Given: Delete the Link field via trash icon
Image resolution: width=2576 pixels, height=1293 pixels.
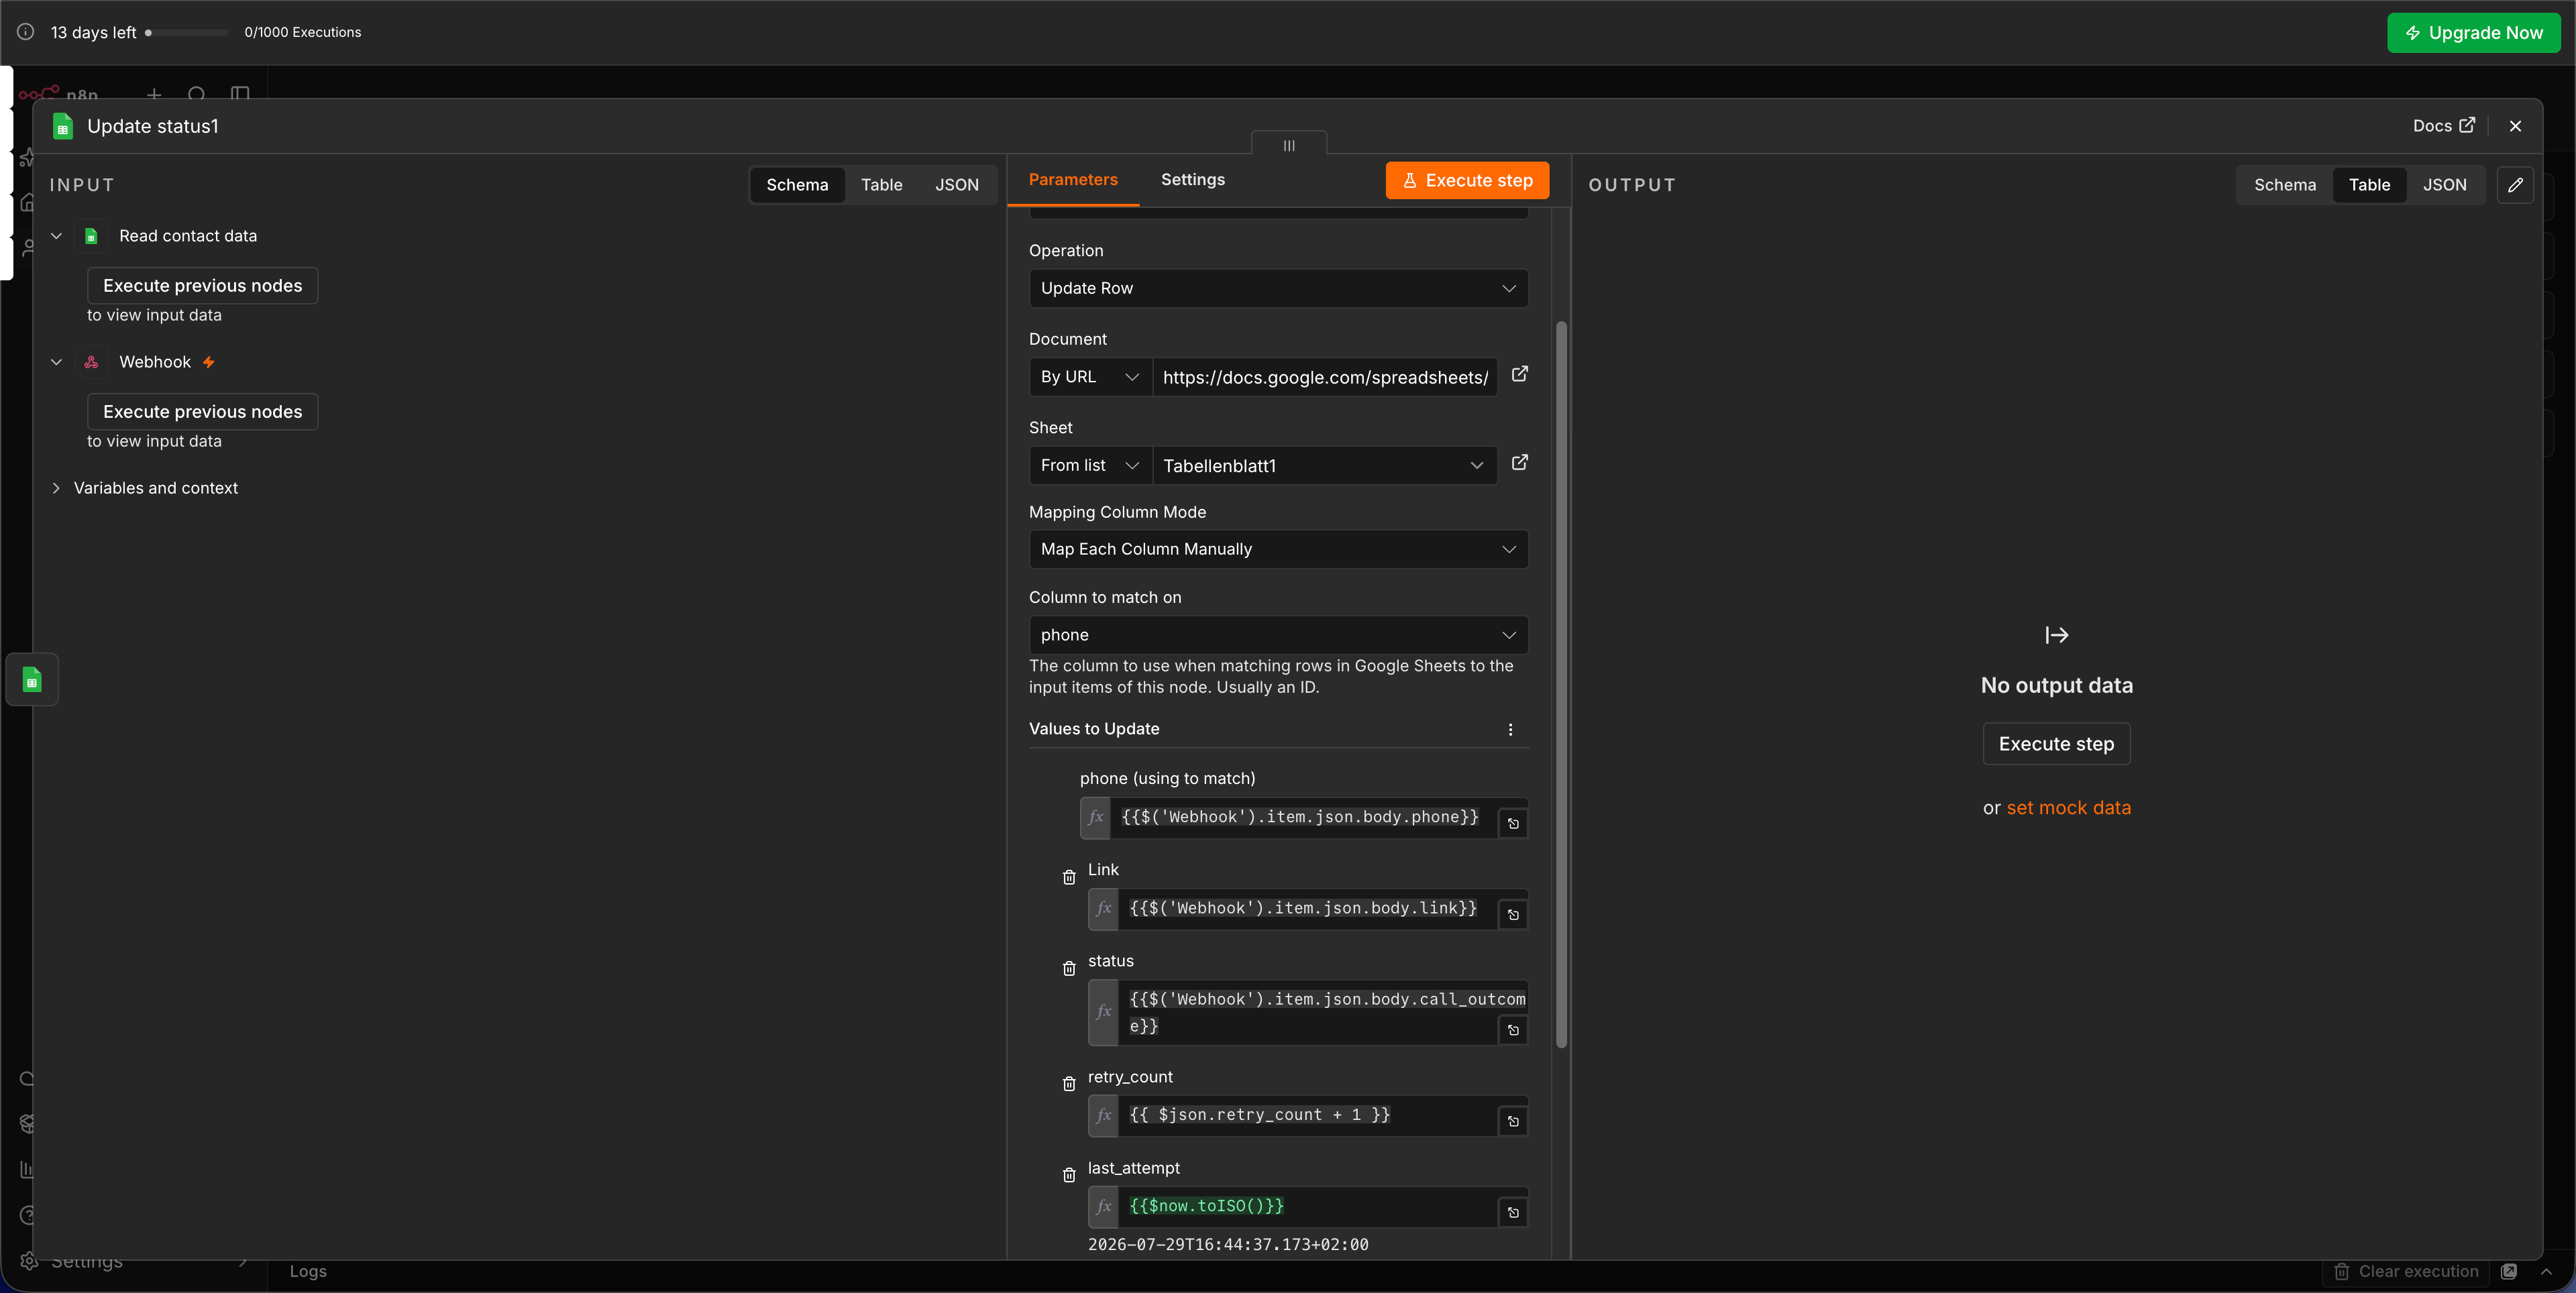Looking at the screenshot, I should [1069, 877].
